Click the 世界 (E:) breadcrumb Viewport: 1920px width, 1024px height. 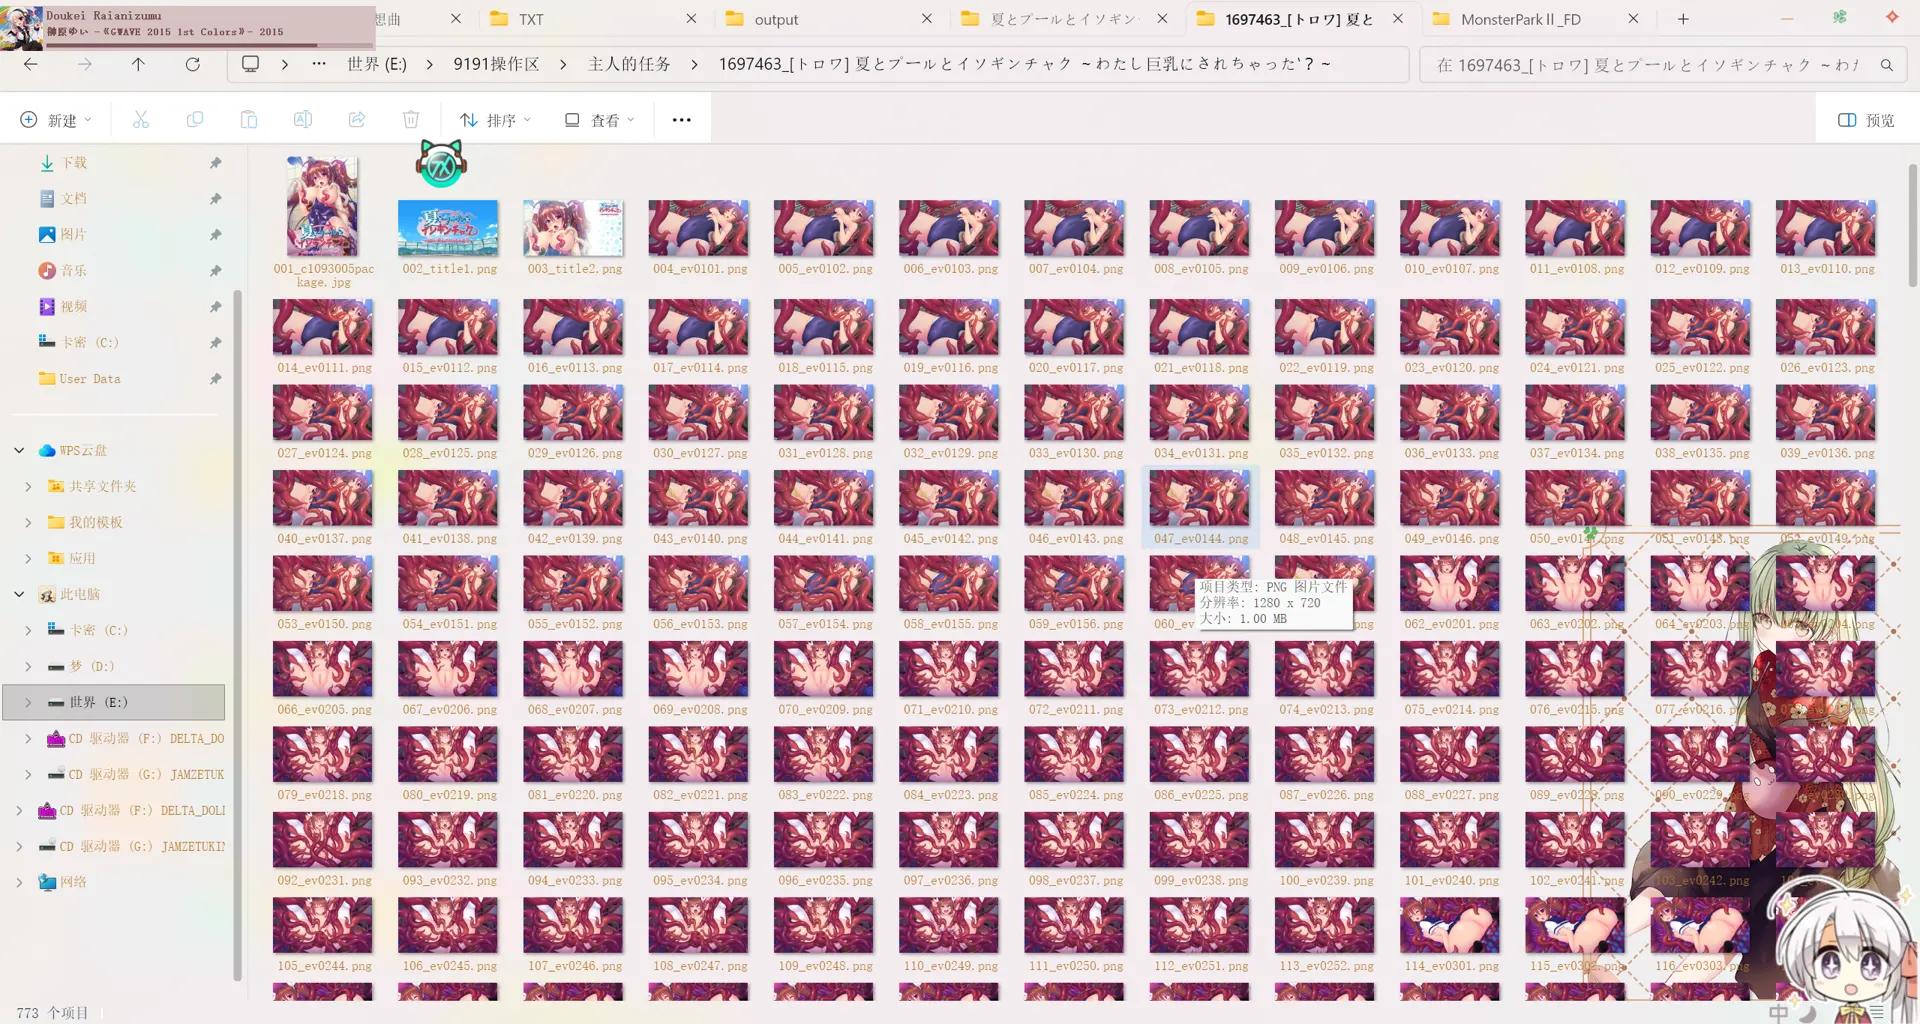click(377, 64)
